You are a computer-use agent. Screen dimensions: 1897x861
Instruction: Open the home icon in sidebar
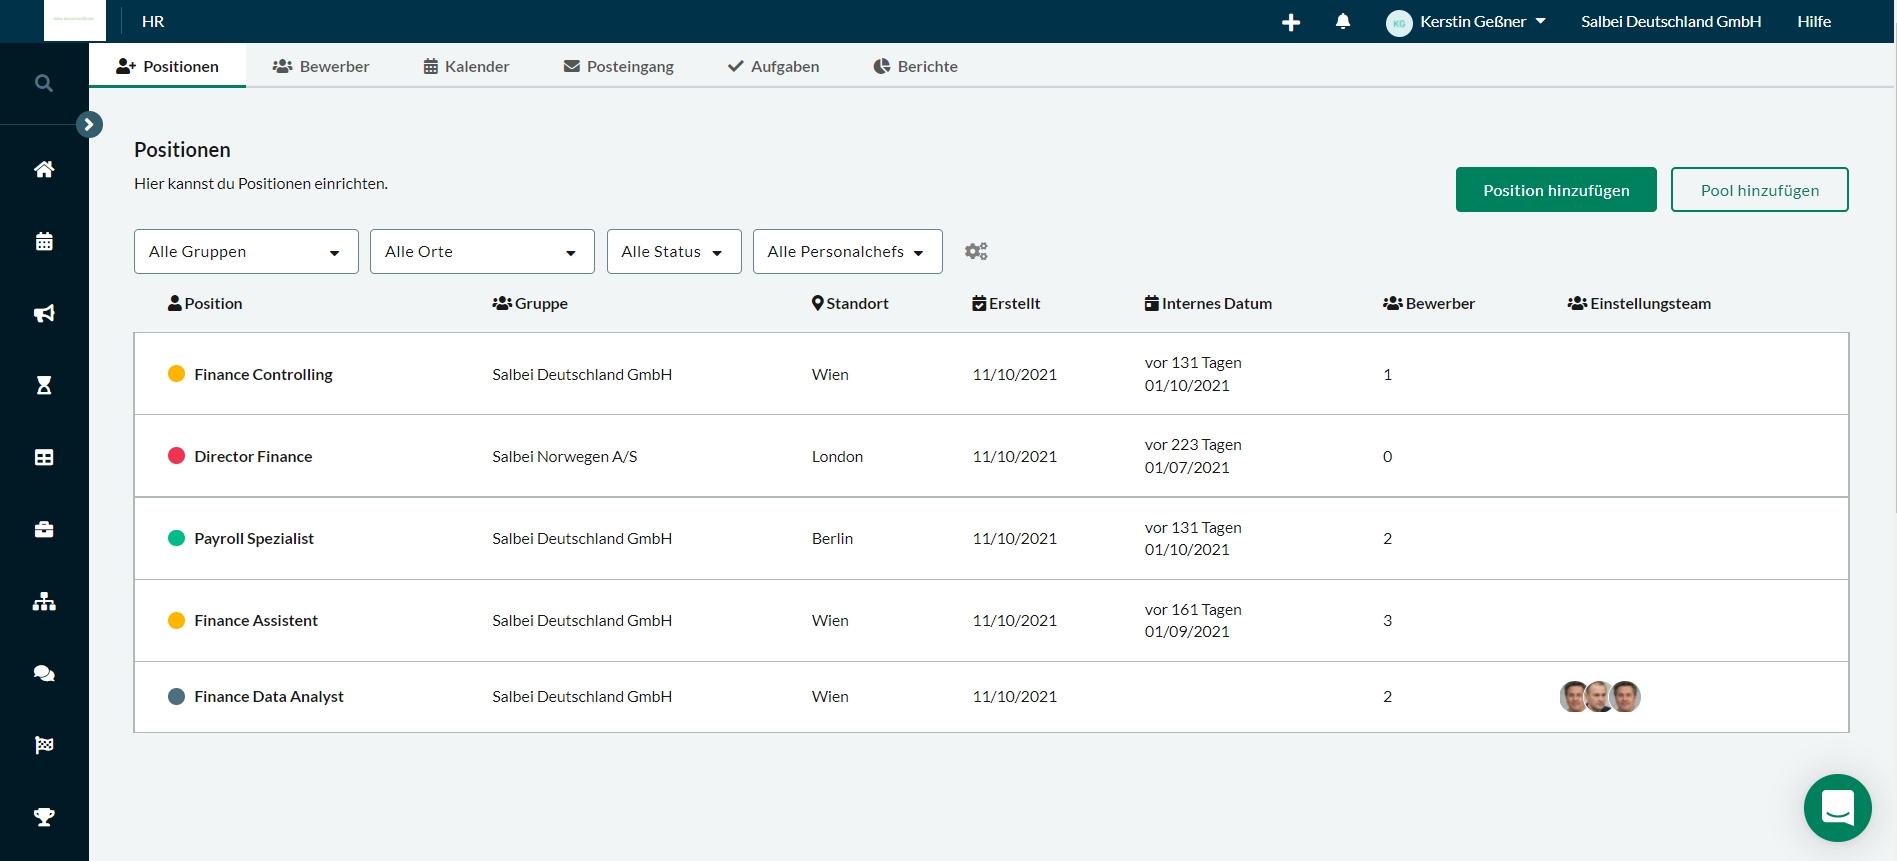(x=44, y=169)
